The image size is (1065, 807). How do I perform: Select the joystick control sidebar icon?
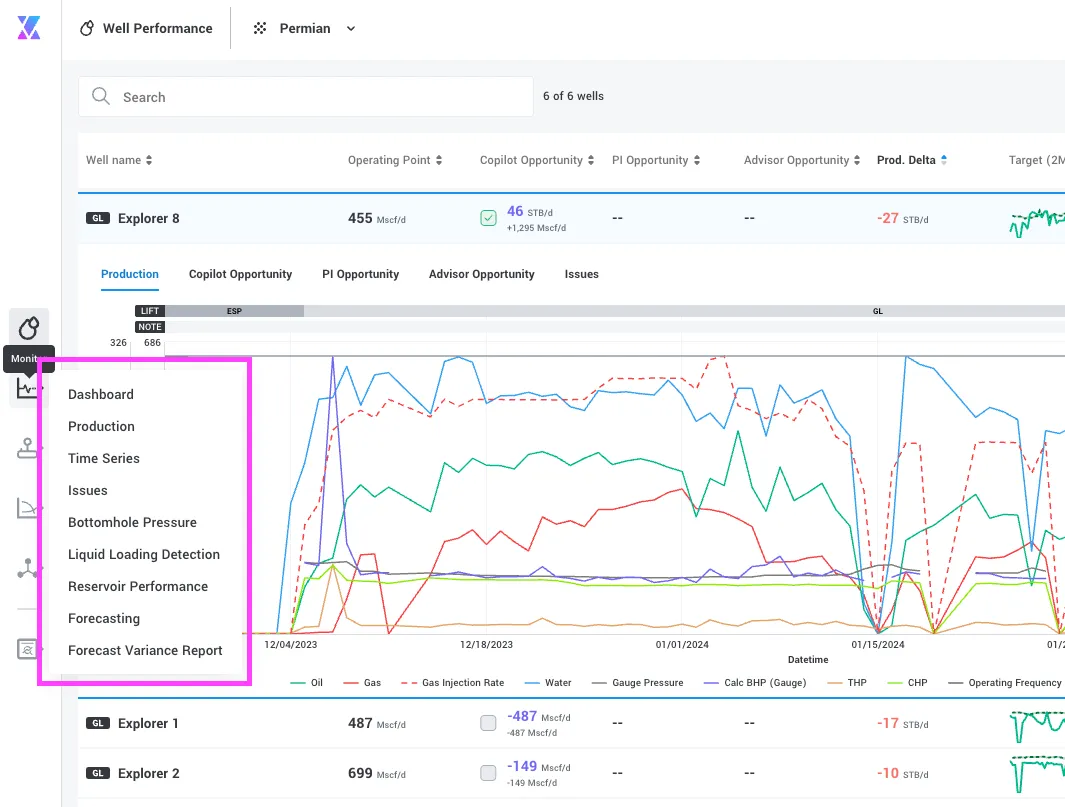26,448
